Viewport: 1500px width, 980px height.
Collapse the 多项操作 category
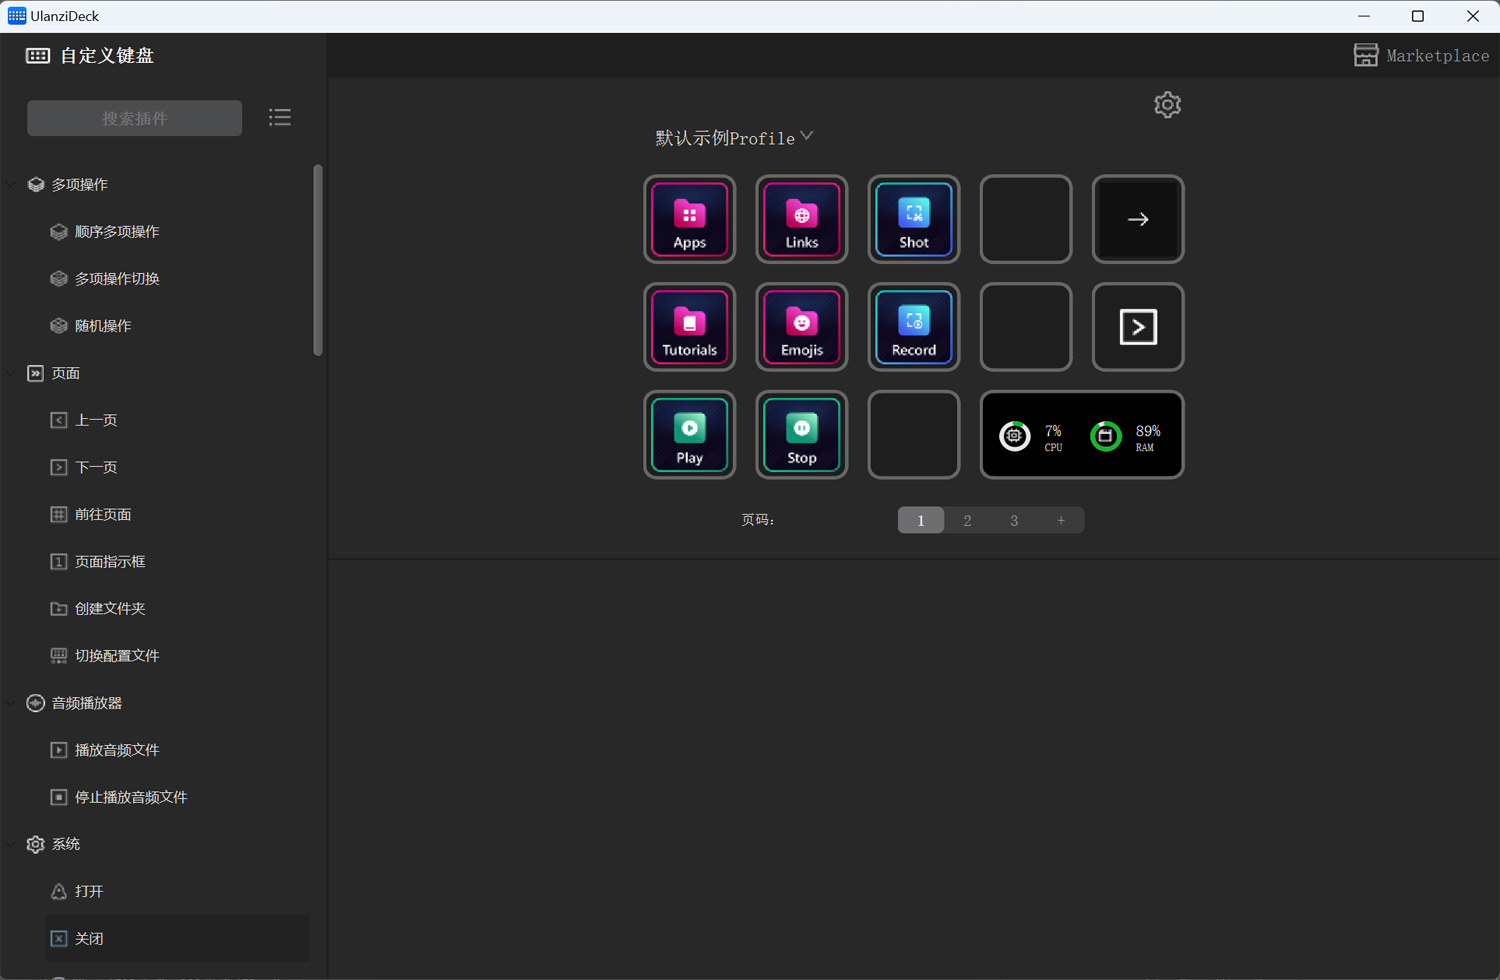pos(12,185)
